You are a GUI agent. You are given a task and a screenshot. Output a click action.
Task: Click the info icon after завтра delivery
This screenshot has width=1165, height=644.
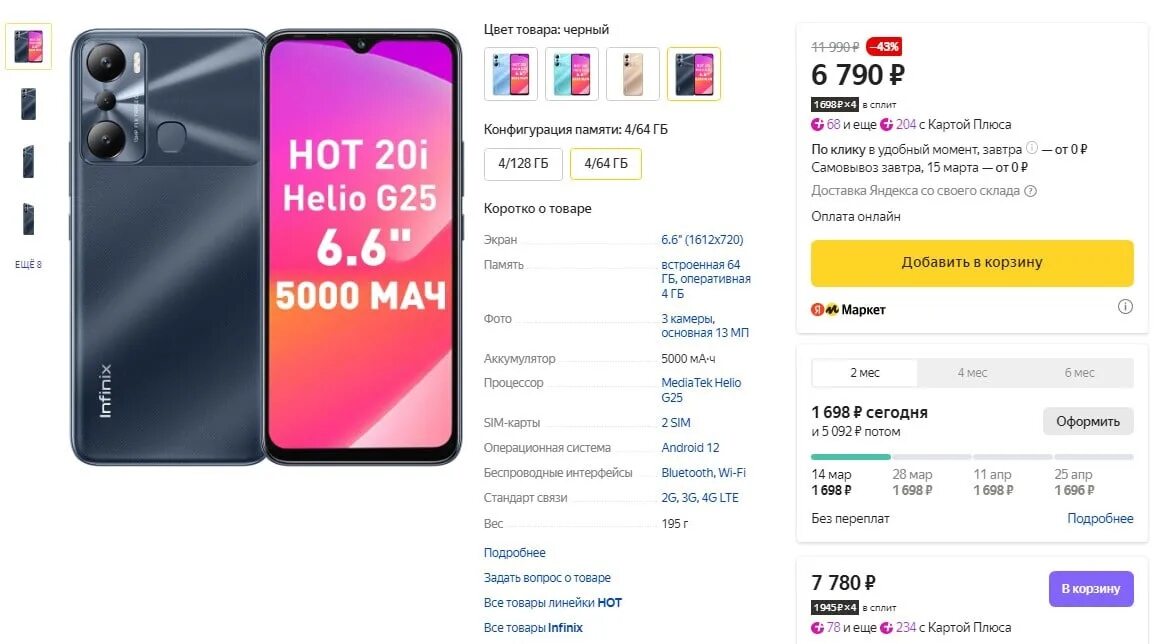pos(1031,148)
